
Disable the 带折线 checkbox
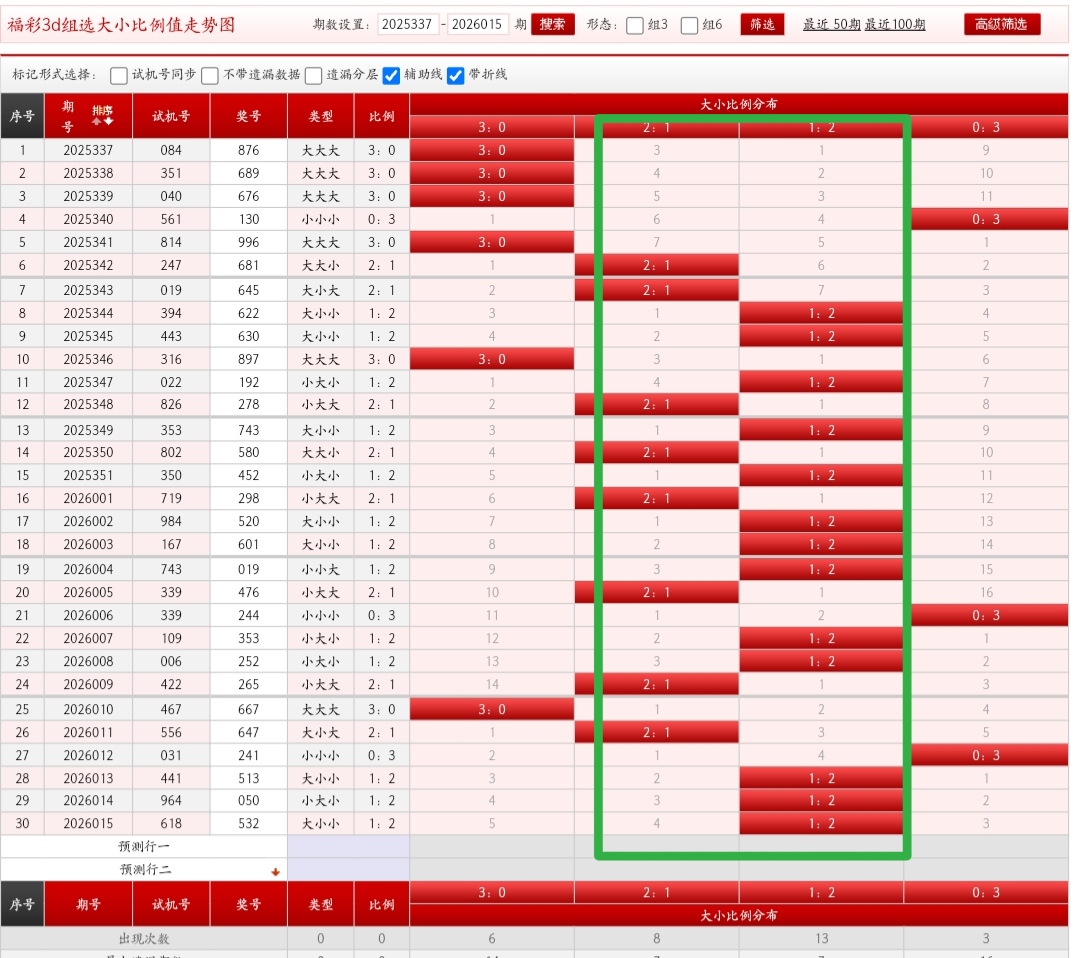pyautogui.click(x=456, y=75)
